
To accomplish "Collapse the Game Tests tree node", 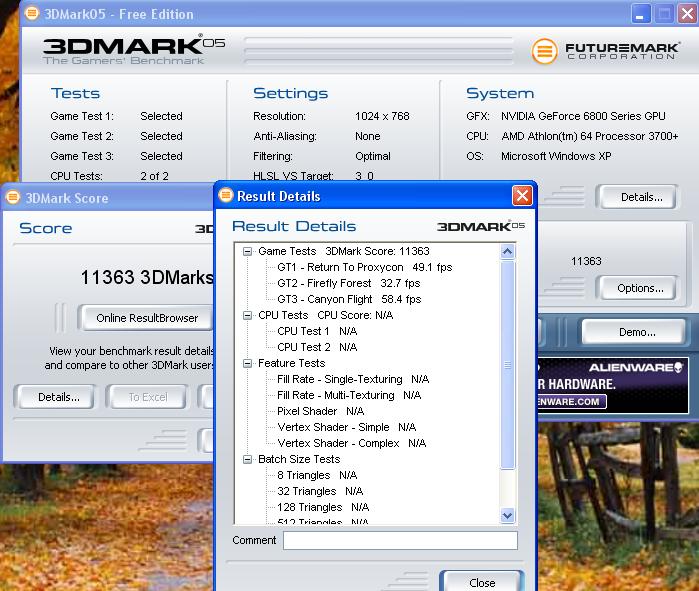I will [x=247, y=251].
